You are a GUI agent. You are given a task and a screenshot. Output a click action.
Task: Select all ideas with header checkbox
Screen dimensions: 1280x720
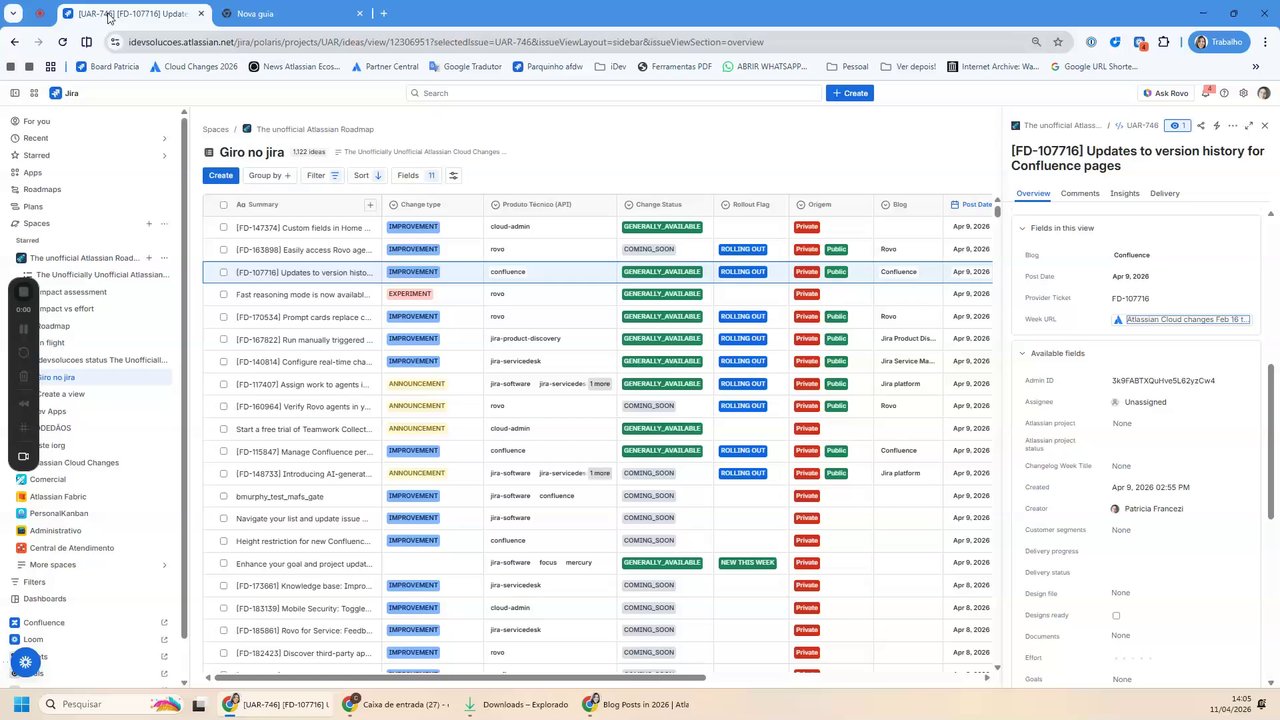[223, 205]
